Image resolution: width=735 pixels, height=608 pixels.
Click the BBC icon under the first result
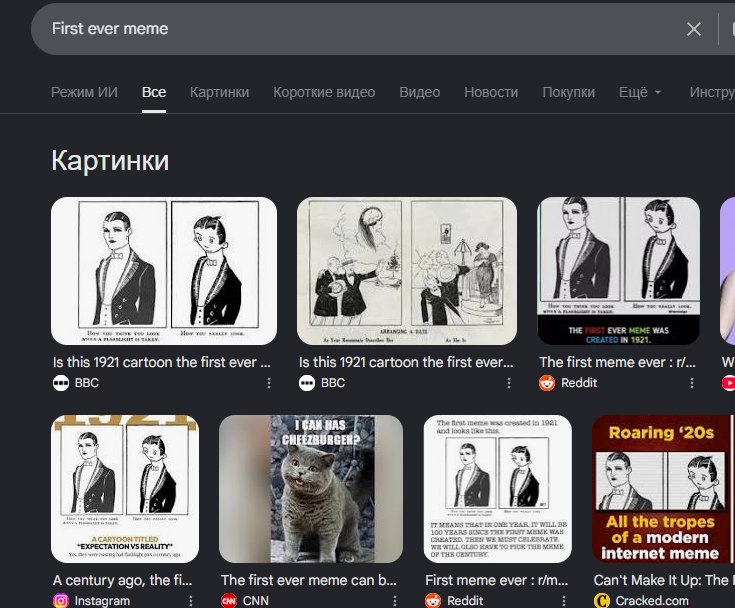pos(61,383)
